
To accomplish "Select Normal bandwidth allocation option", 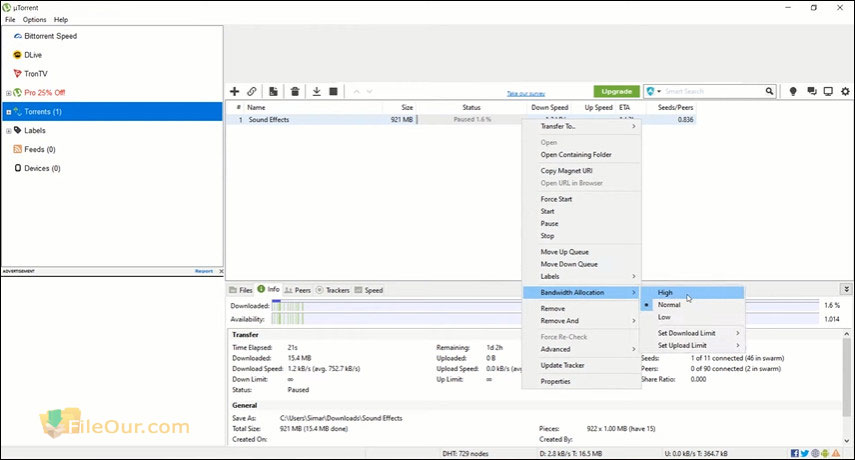I will click(669, 304).
